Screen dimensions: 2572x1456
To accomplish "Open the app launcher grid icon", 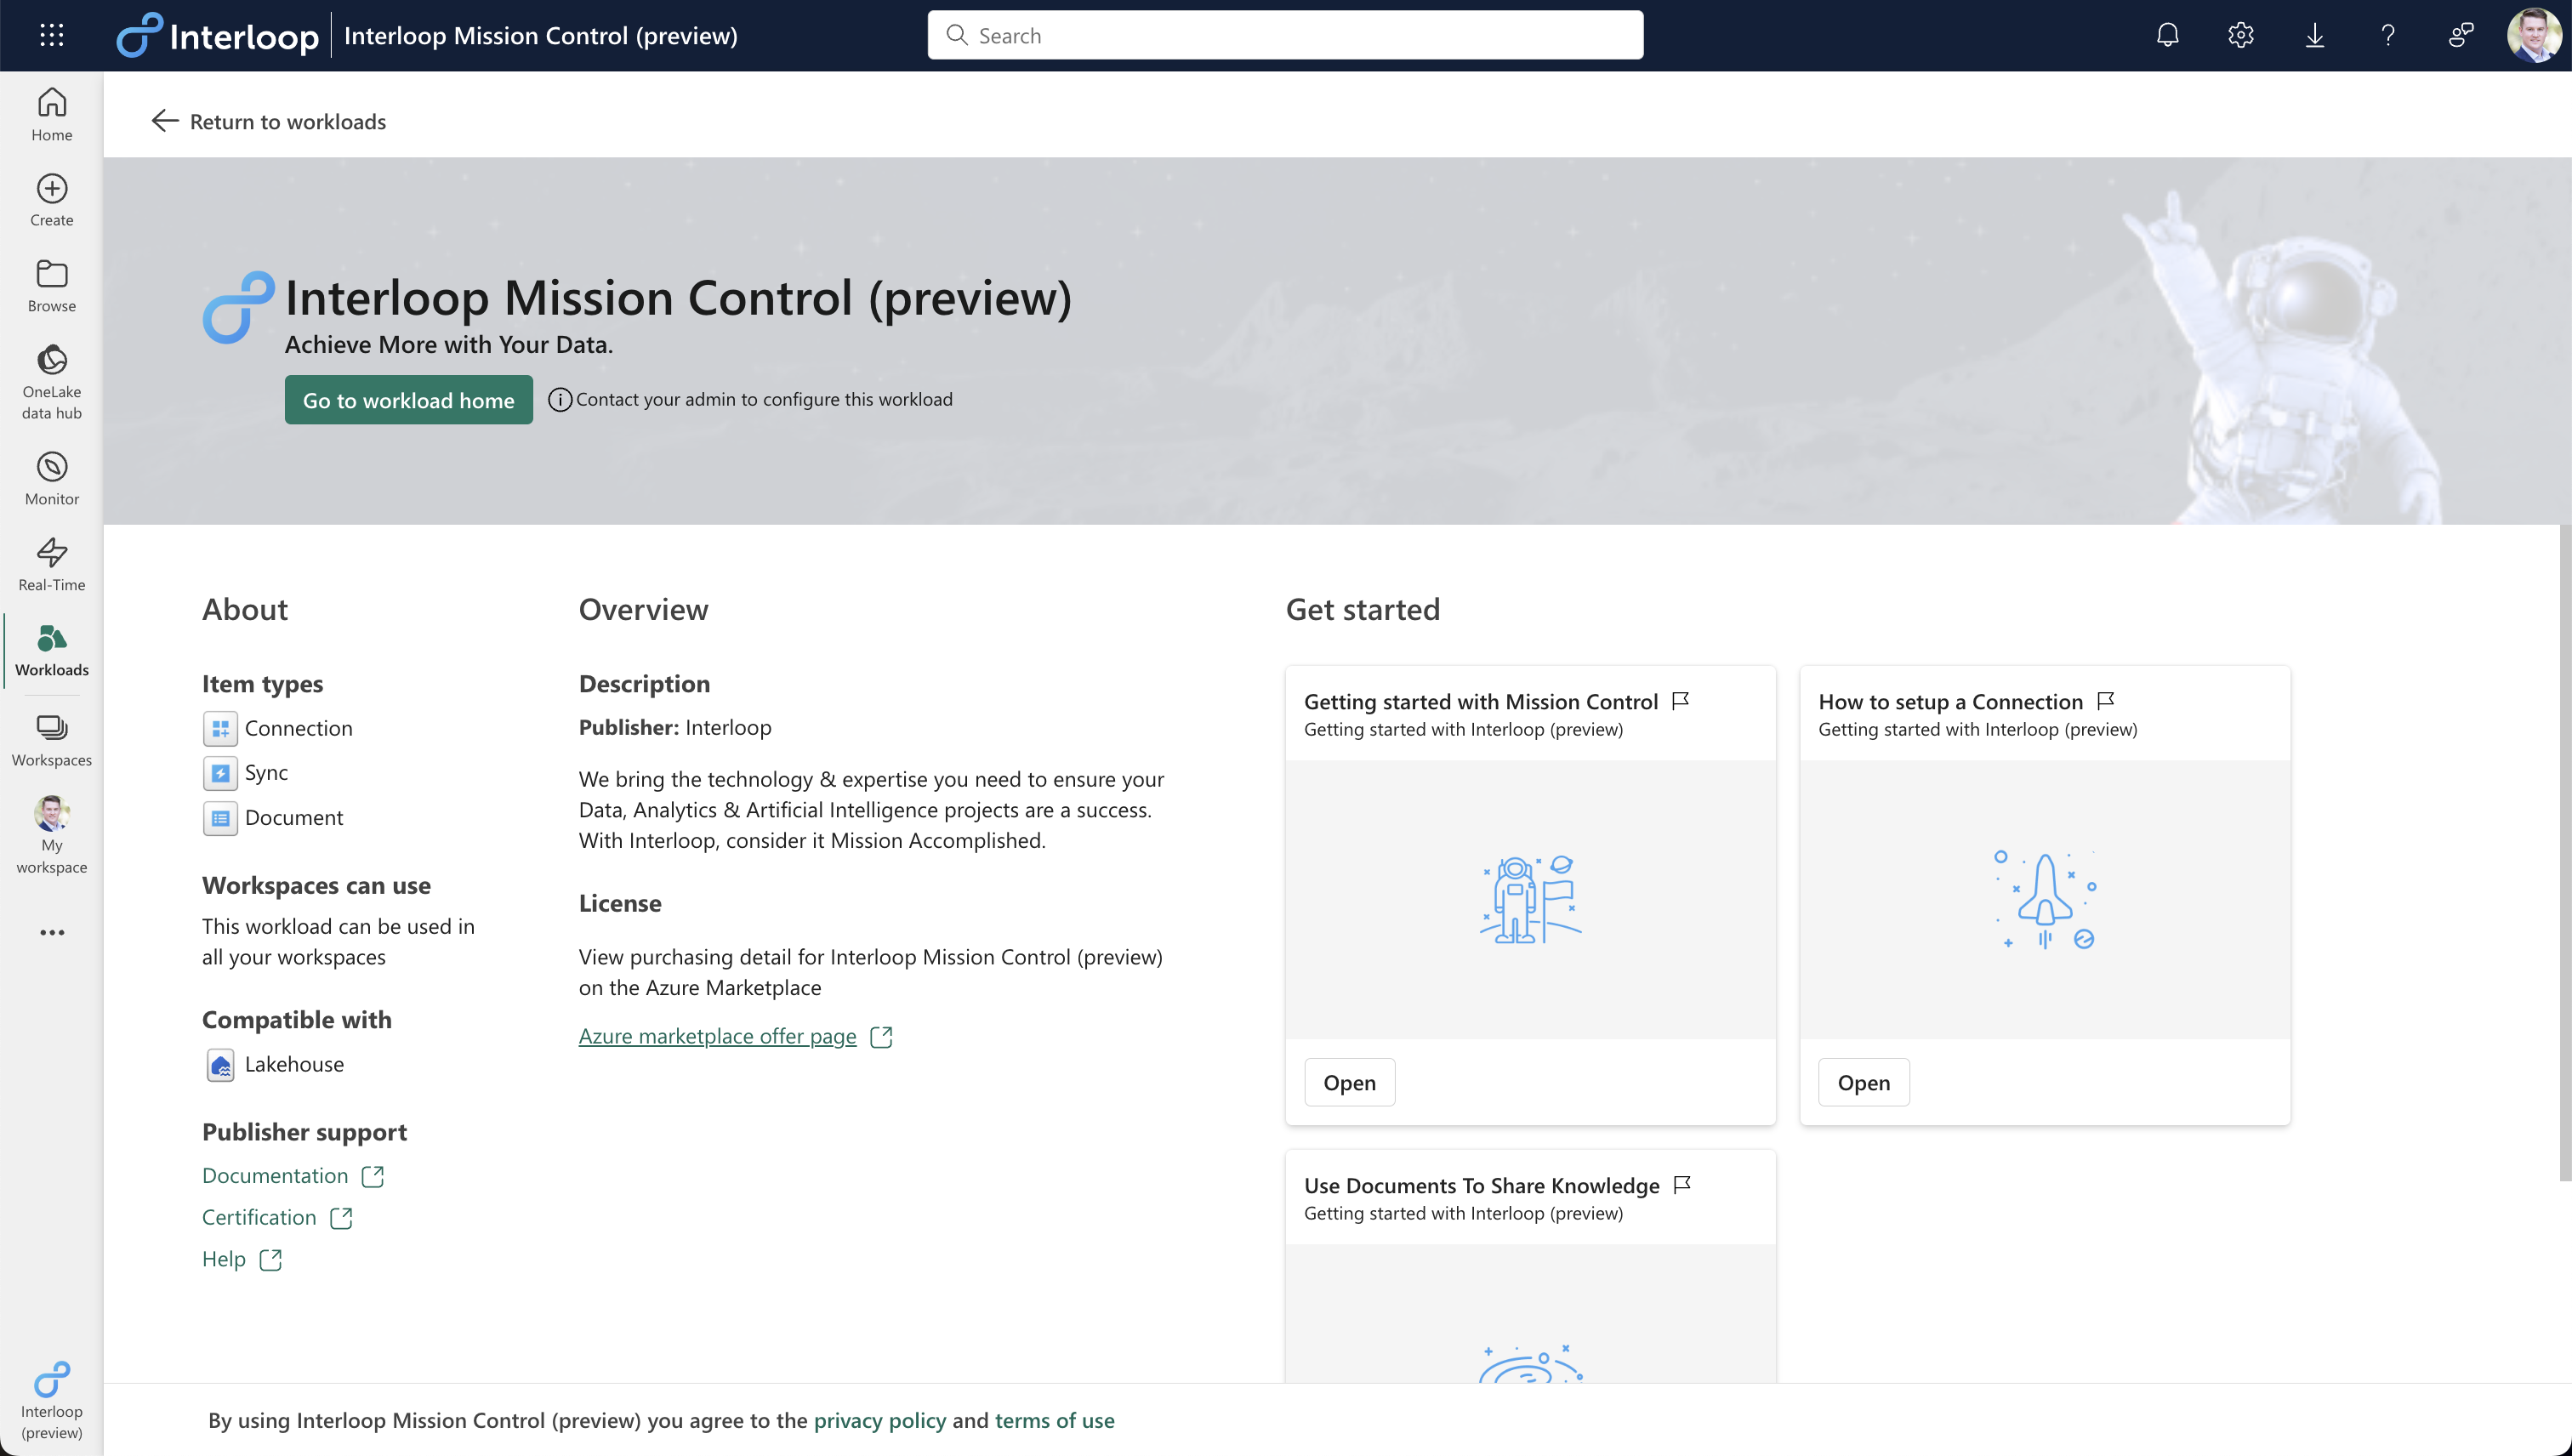I will (x=51, y=35).
